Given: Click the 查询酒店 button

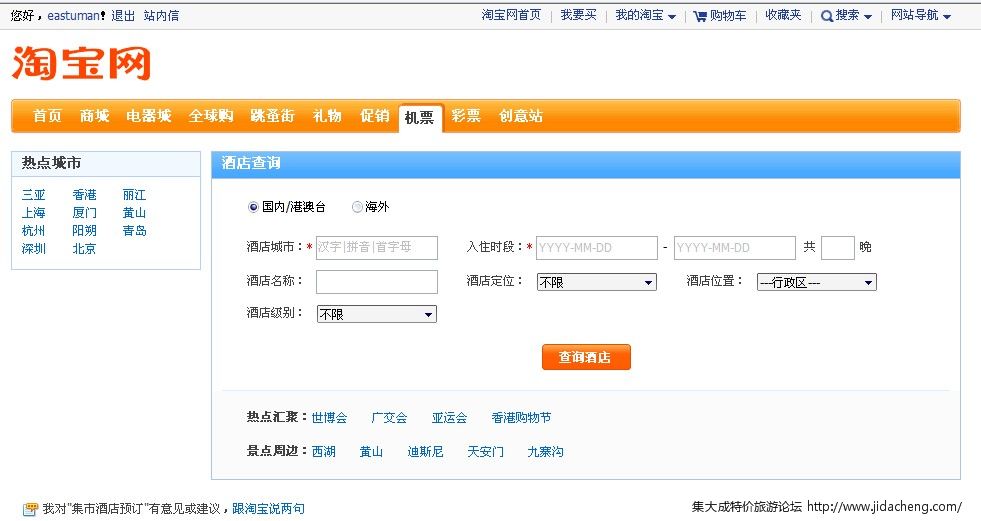Looking at the screenshot, I should click(586, 357).
